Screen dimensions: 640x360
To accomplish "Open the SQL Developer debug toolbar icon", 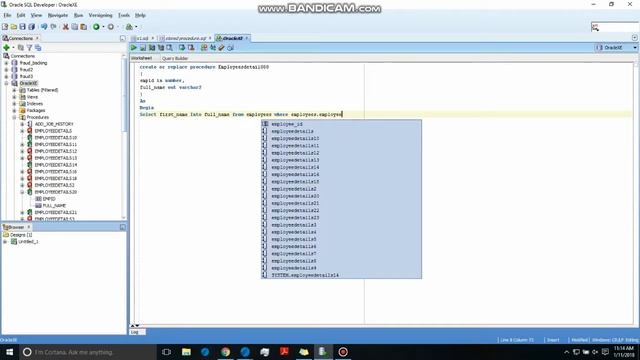I will click(x=129, y=27).
